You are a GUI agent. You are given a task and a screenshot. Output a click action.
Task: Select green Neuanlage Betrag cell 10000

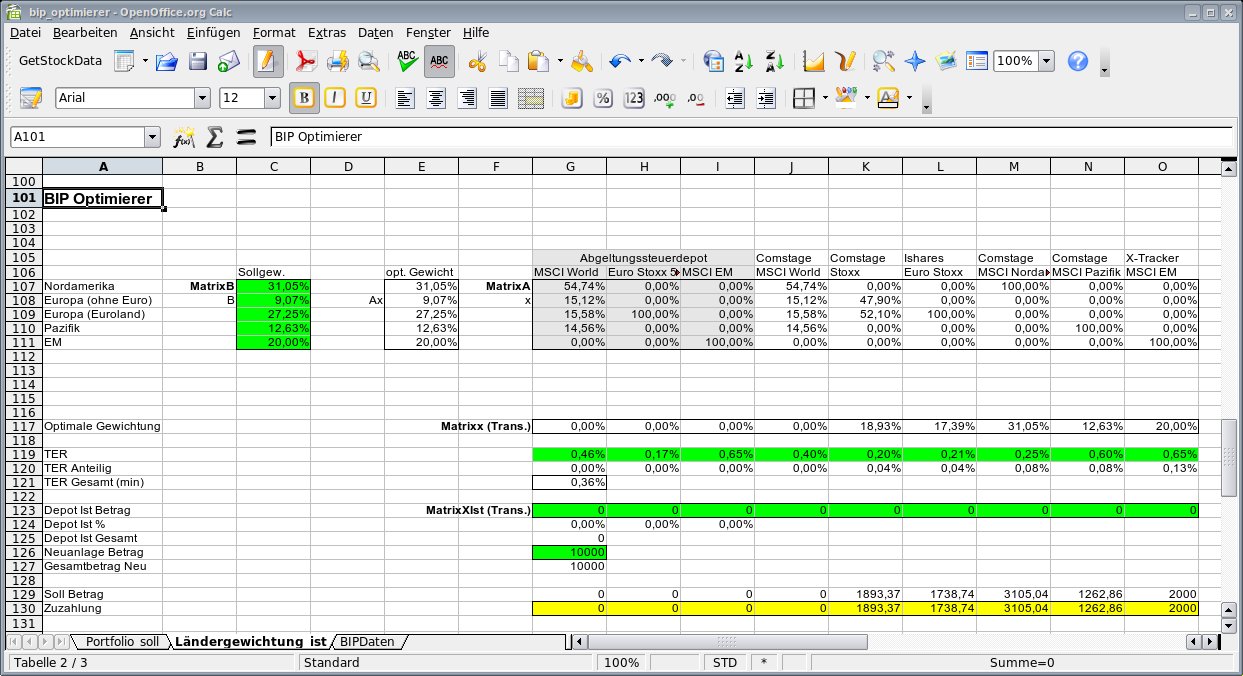coord(570,552)
